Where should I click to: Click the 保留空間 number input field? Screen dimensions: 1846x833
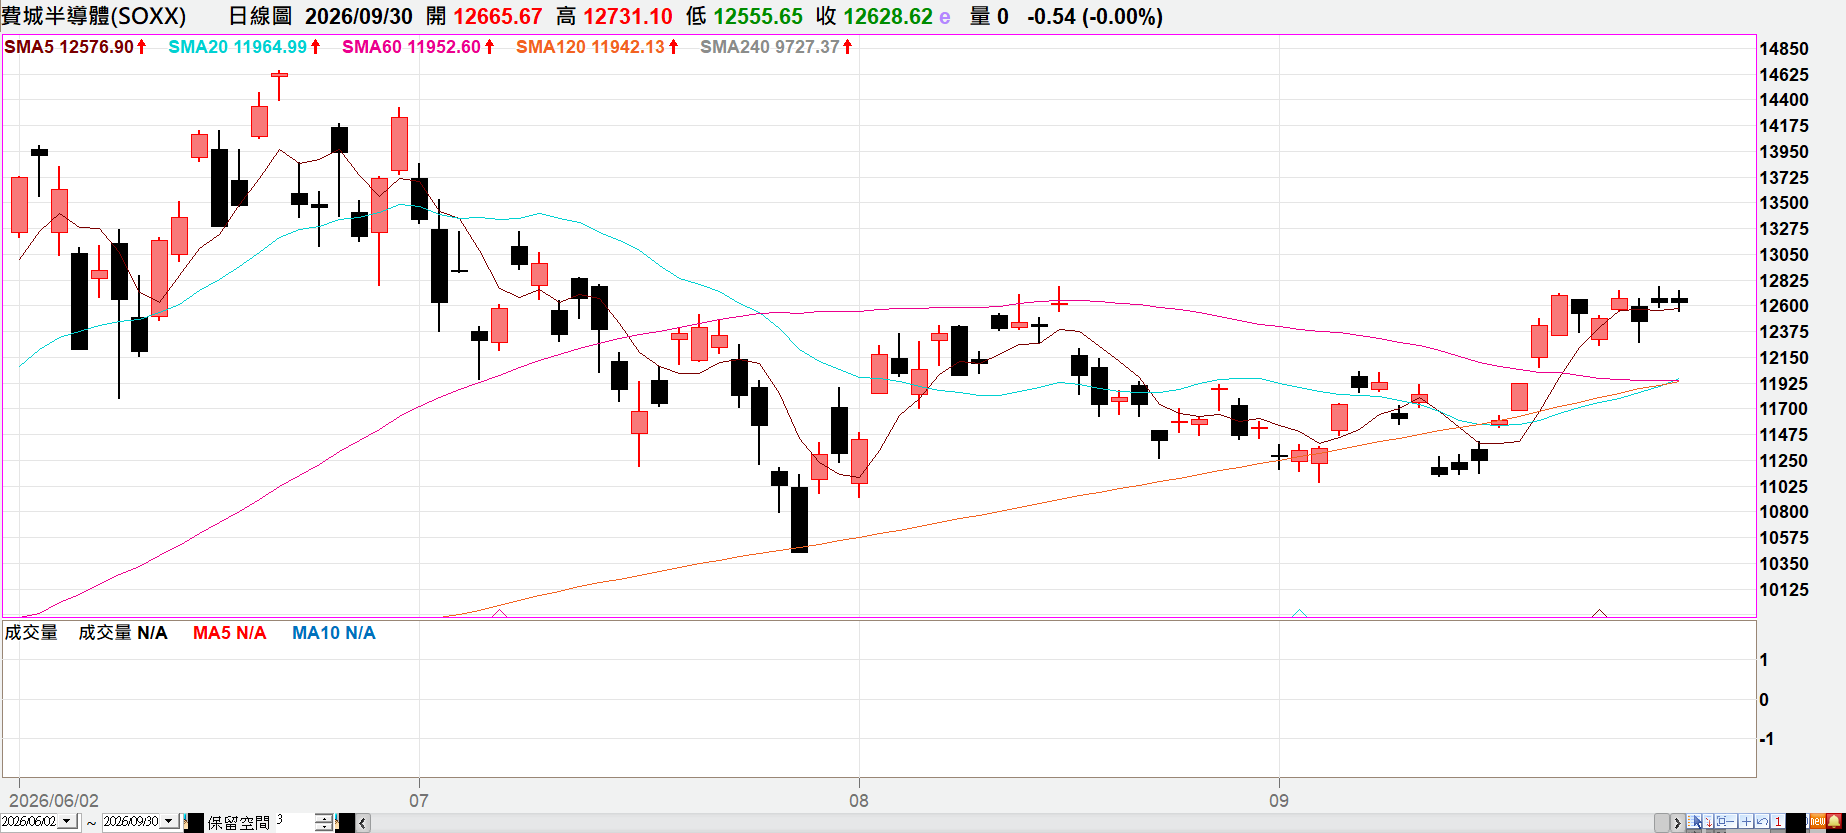pyautogui.click(x=295, y=822)
